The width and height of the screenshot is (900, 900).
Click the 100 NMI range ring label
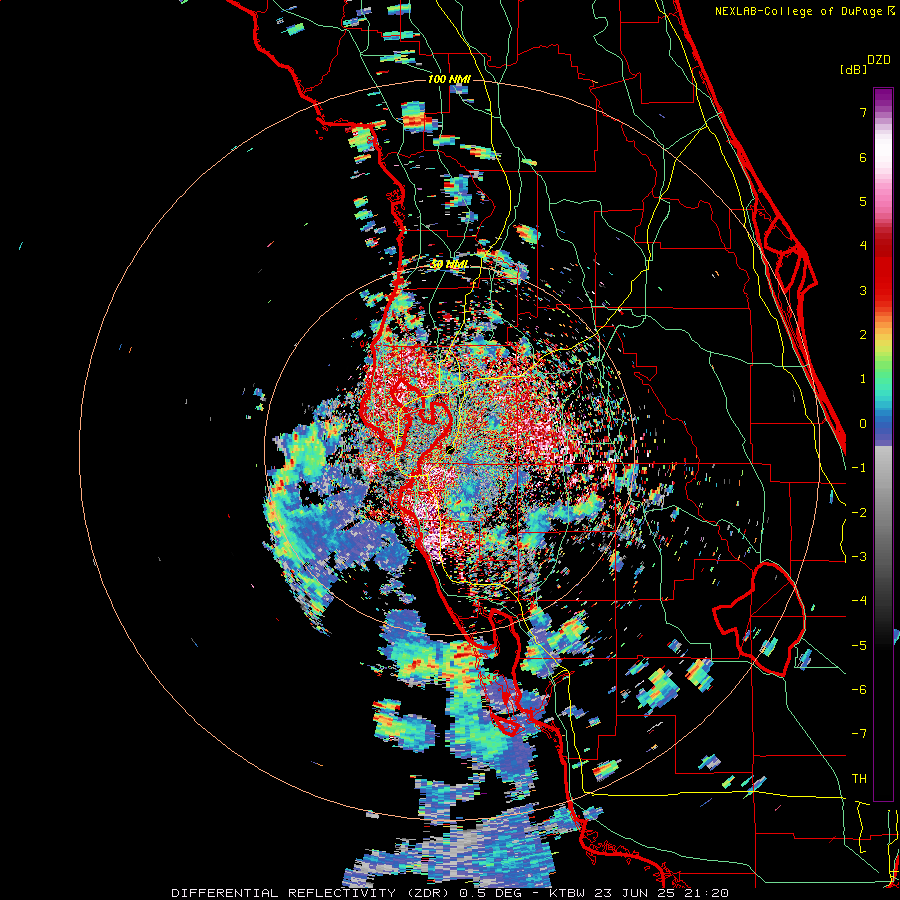coord(449,79)
